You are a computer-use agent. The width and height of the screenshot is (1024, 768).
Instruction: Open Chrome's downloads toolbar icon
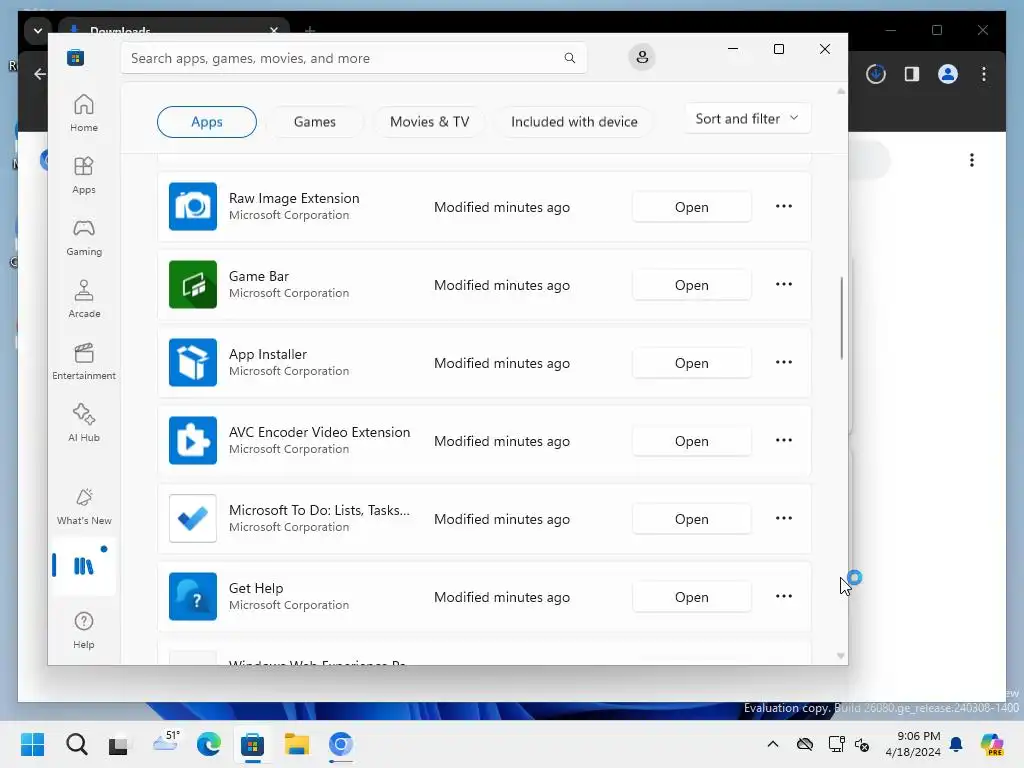tap(876, 74)
